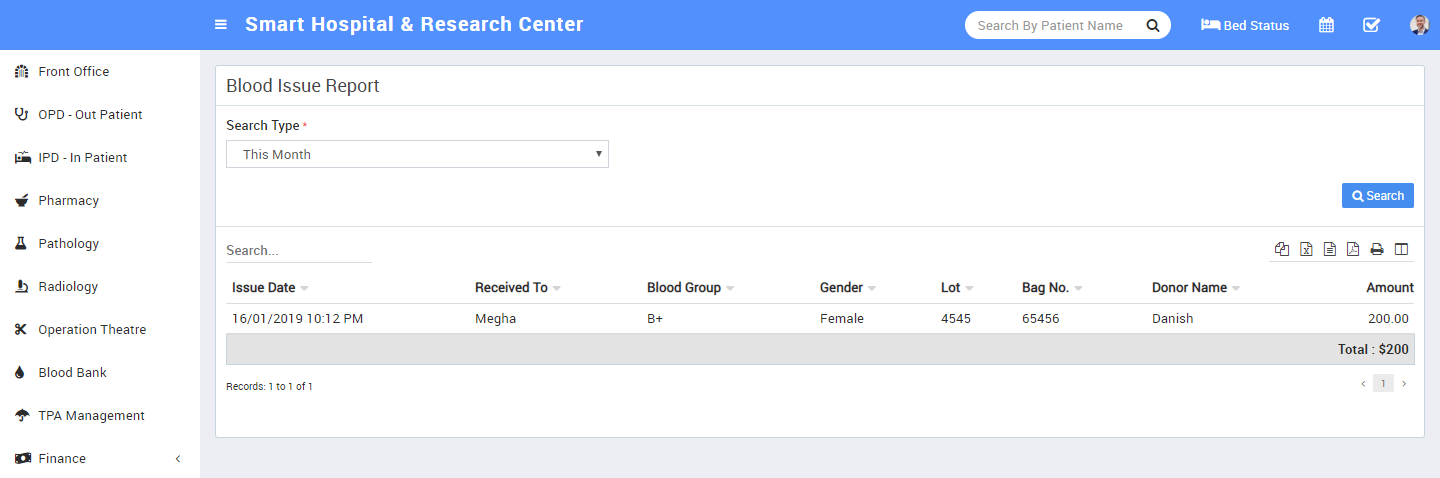Click the Records: 1 to 1 of 1 text
1440x478 pixels.
(x=269, y=386)
